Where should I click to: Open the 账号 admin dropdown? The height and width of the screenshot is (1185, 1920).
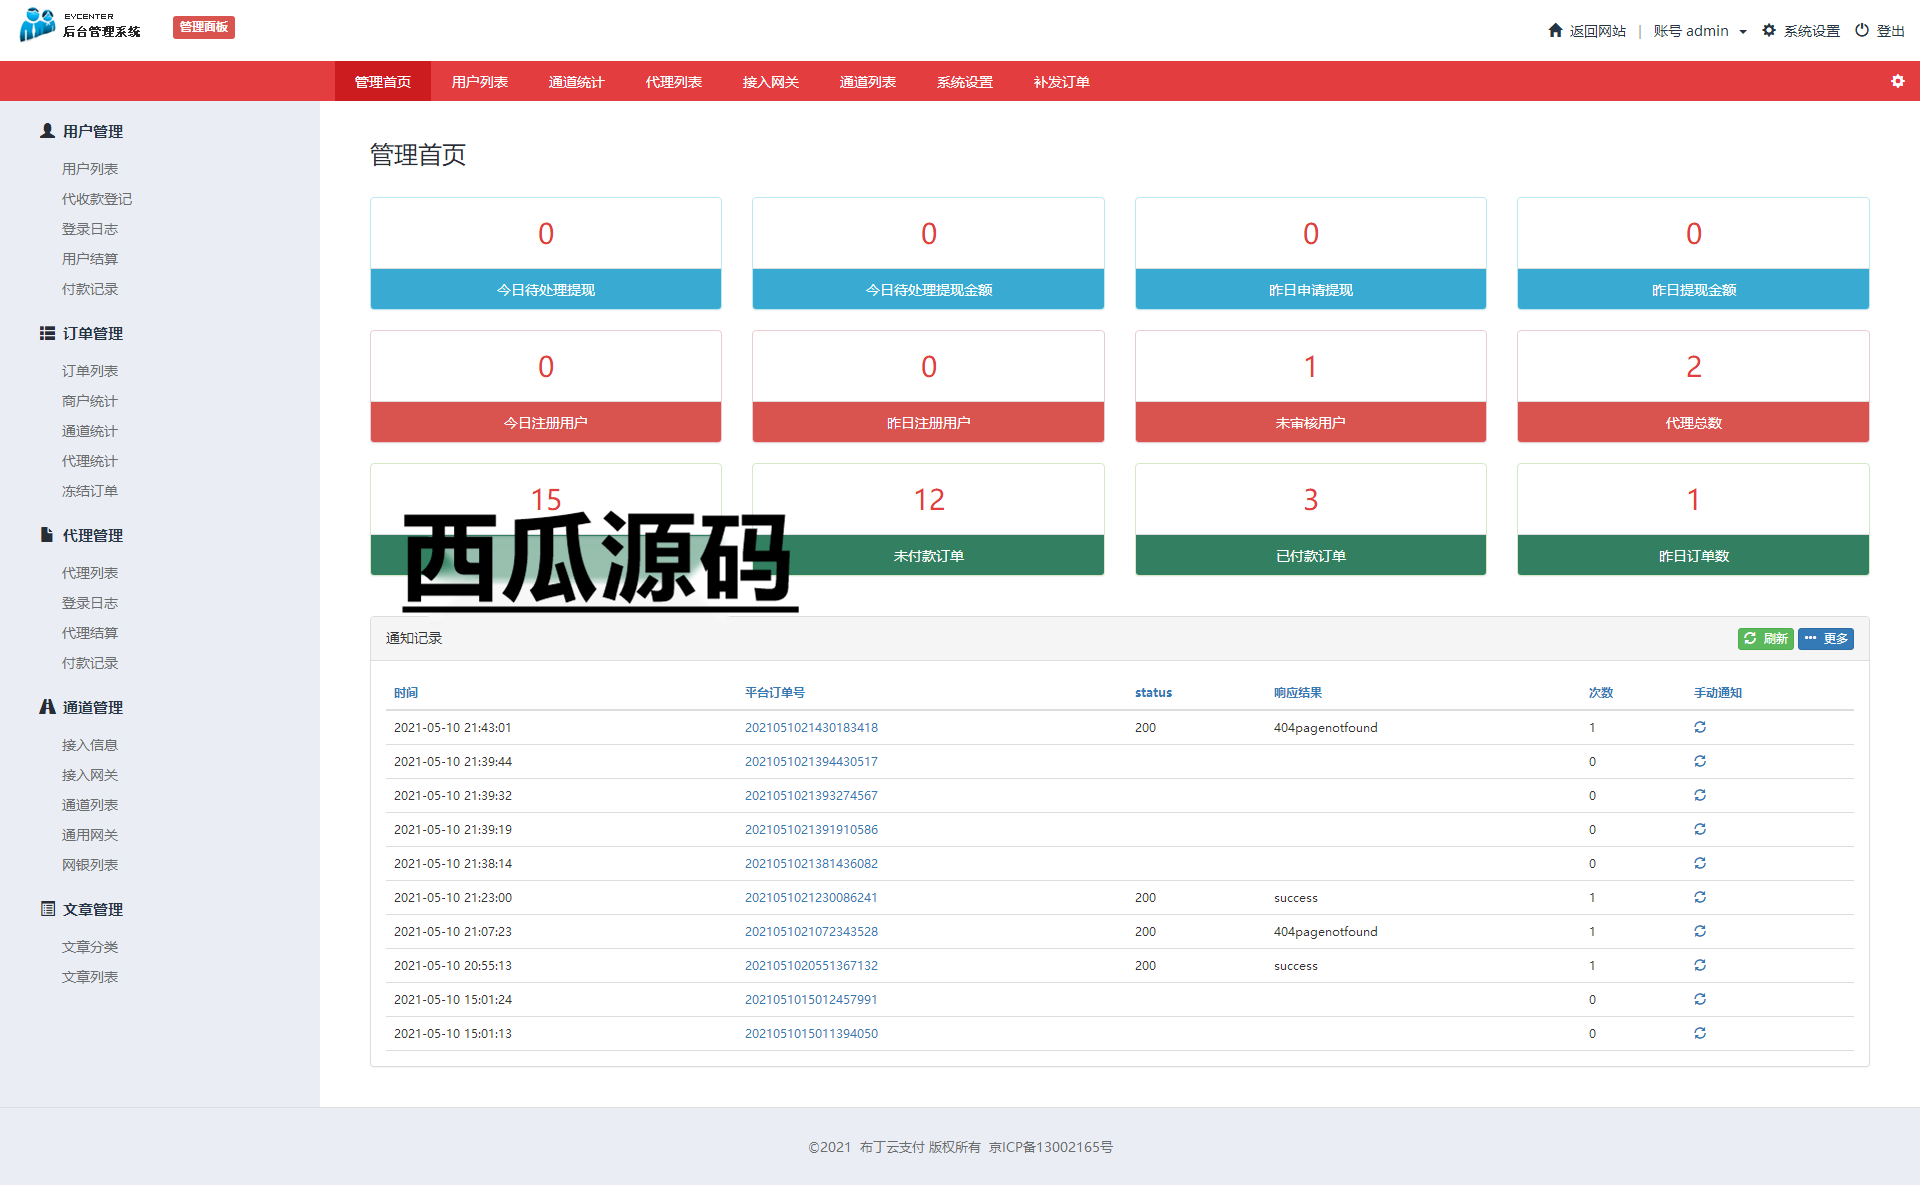1700,31
